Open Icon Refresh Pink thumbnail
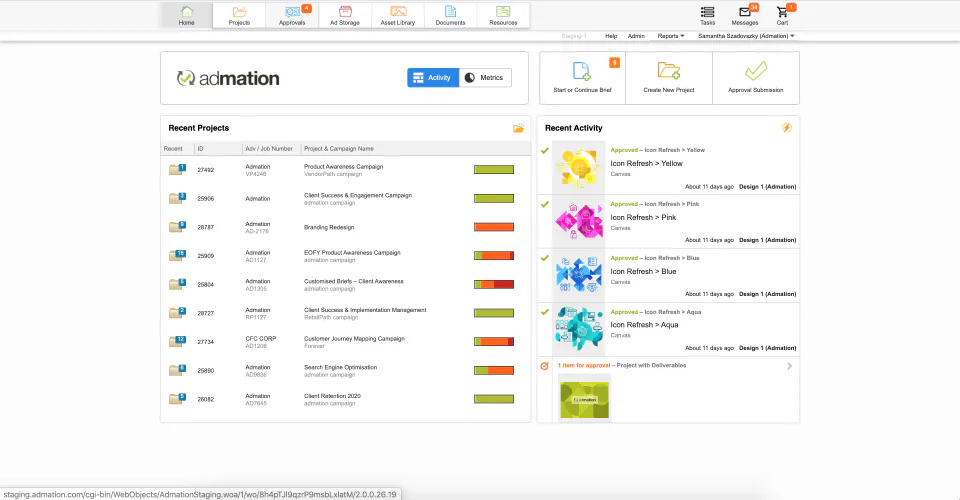This screenshot has height=500, width=960. click(x=579, y=222)
